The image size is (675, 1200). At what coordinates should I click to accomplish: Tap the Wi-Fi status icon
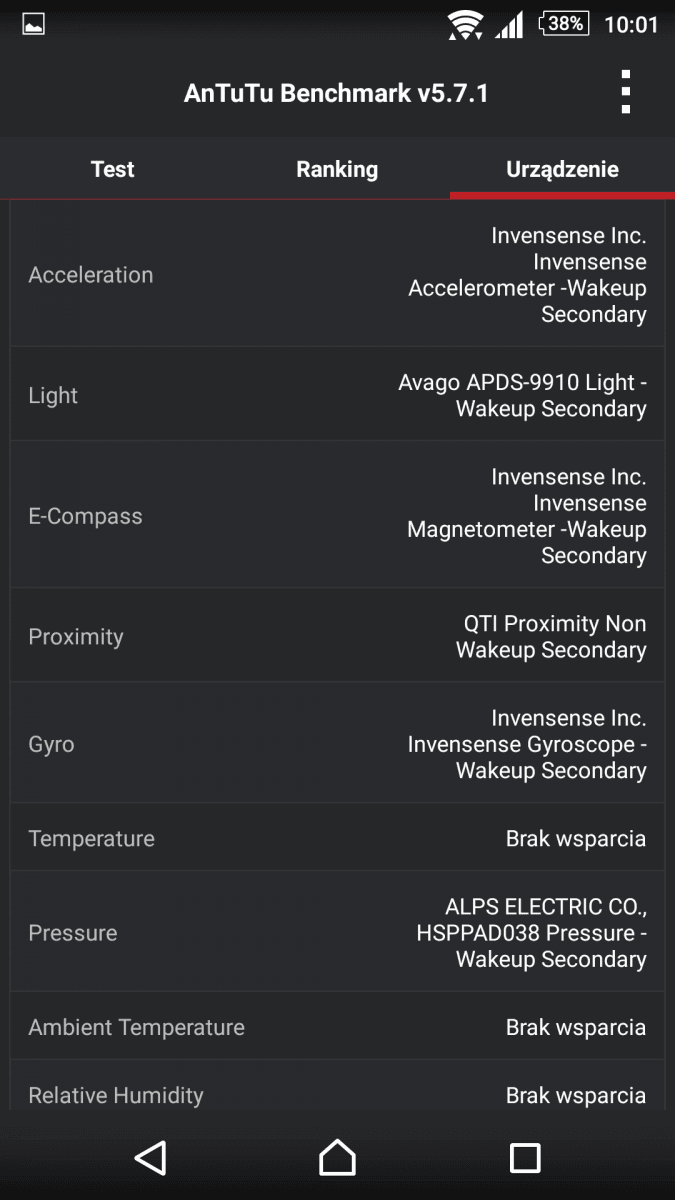[465, 24]
